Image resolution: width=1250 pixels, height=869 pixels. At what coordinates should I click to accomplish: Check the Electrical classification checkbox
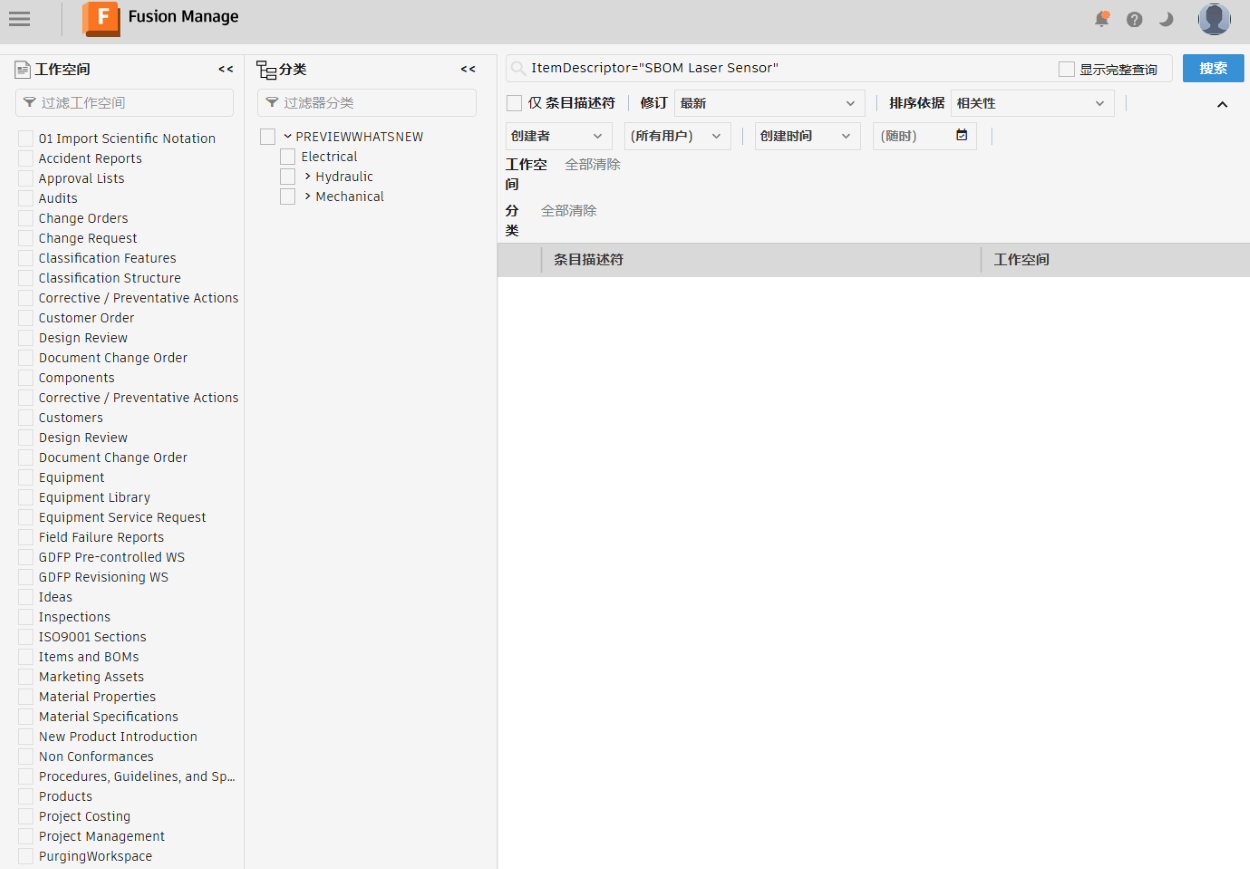click(x=288, y=157)
